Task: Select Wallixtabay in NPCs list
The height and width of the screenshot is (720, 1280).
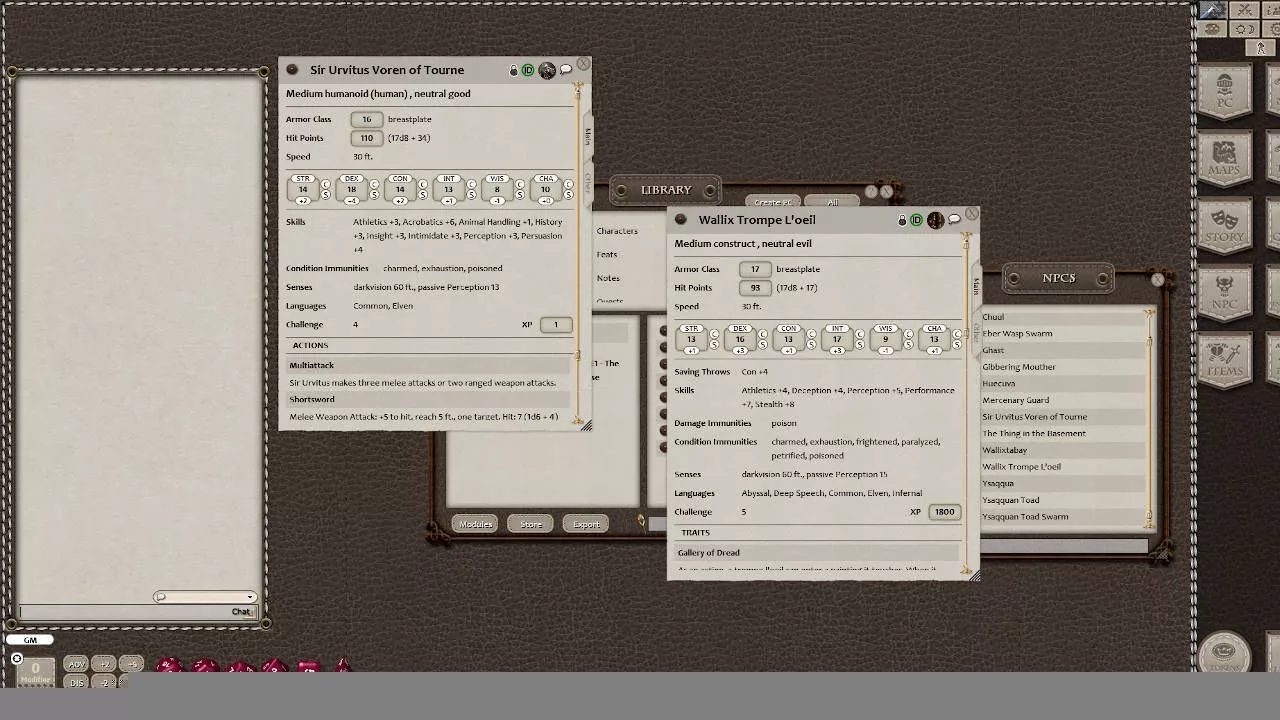Action: point(1063,450)
